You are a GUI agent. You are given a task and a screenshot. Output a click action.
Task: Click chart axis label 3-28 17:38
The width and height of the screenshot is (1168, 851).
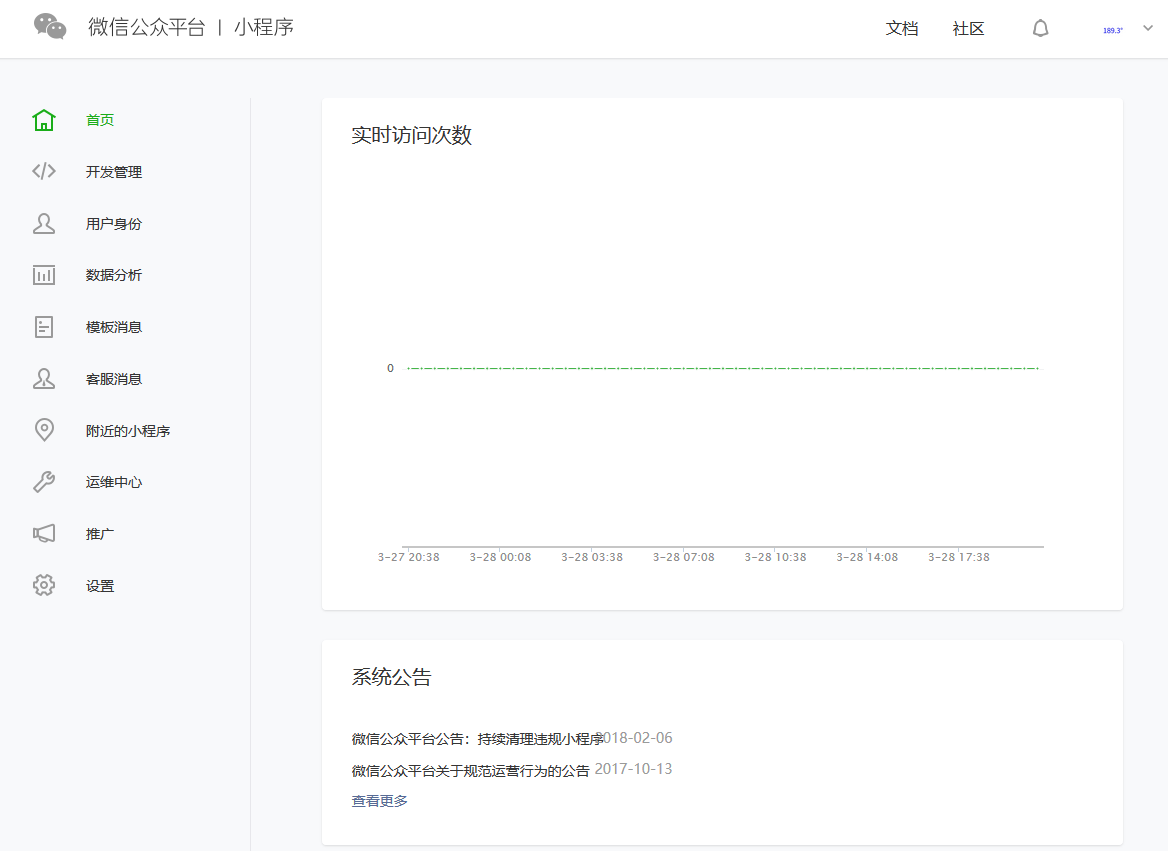point(958,557)
